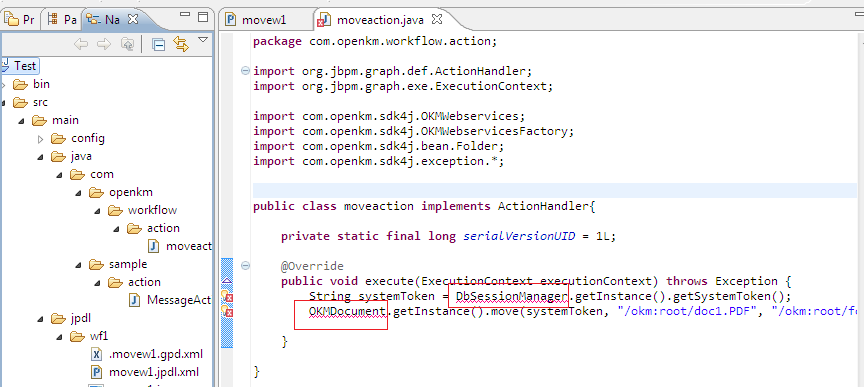Select the wf1 folder icon

(77, 336)
